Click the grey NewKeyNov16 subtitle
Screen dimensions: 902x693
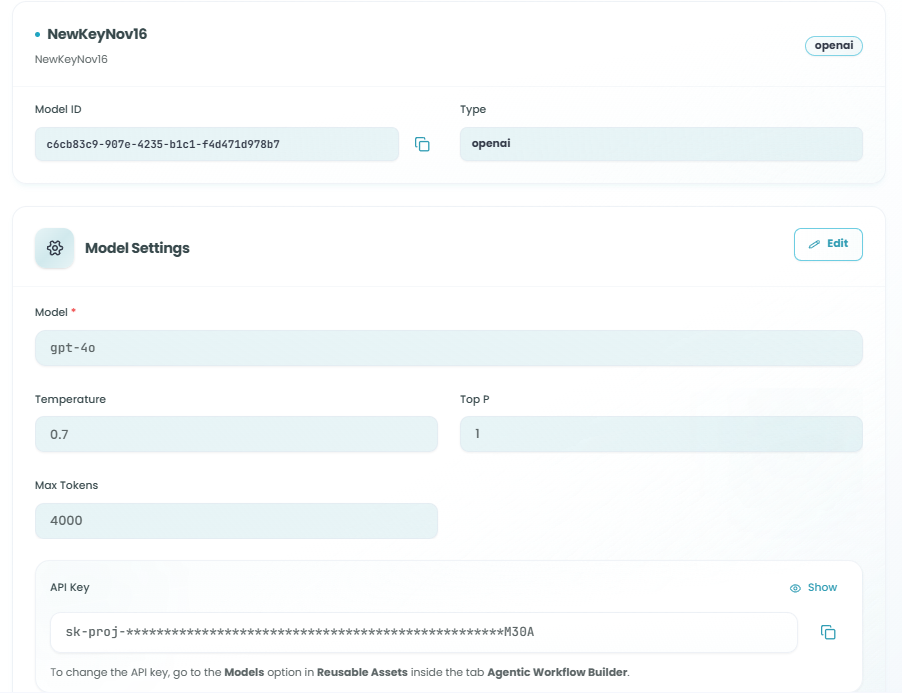pos(71,59)
